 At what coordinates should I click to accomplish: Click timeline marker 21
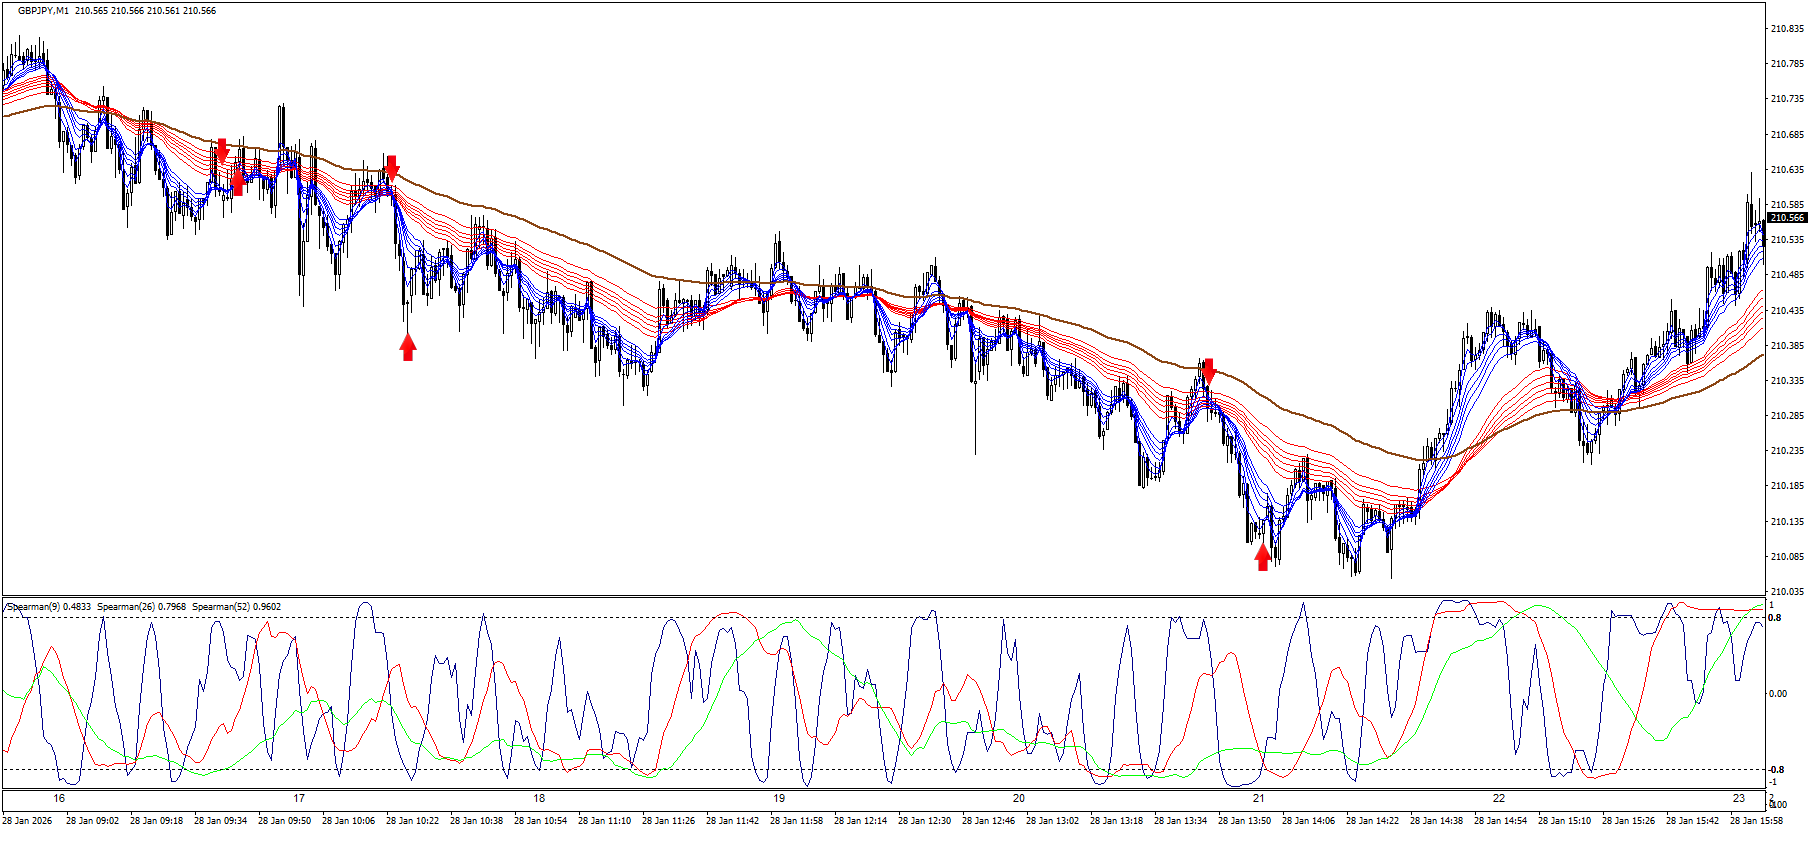click(1259, 798)
